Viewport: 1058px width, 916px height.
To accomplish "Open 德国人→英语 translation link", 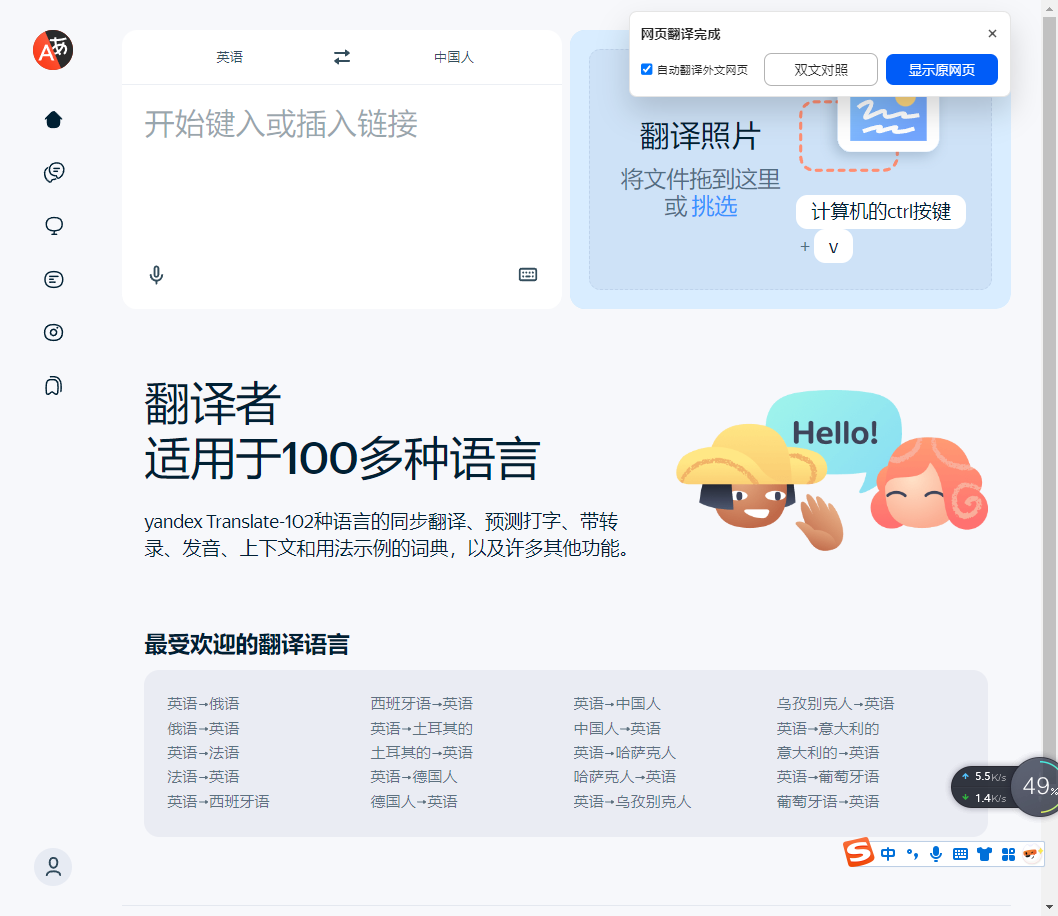I will (x=414, y=801).
